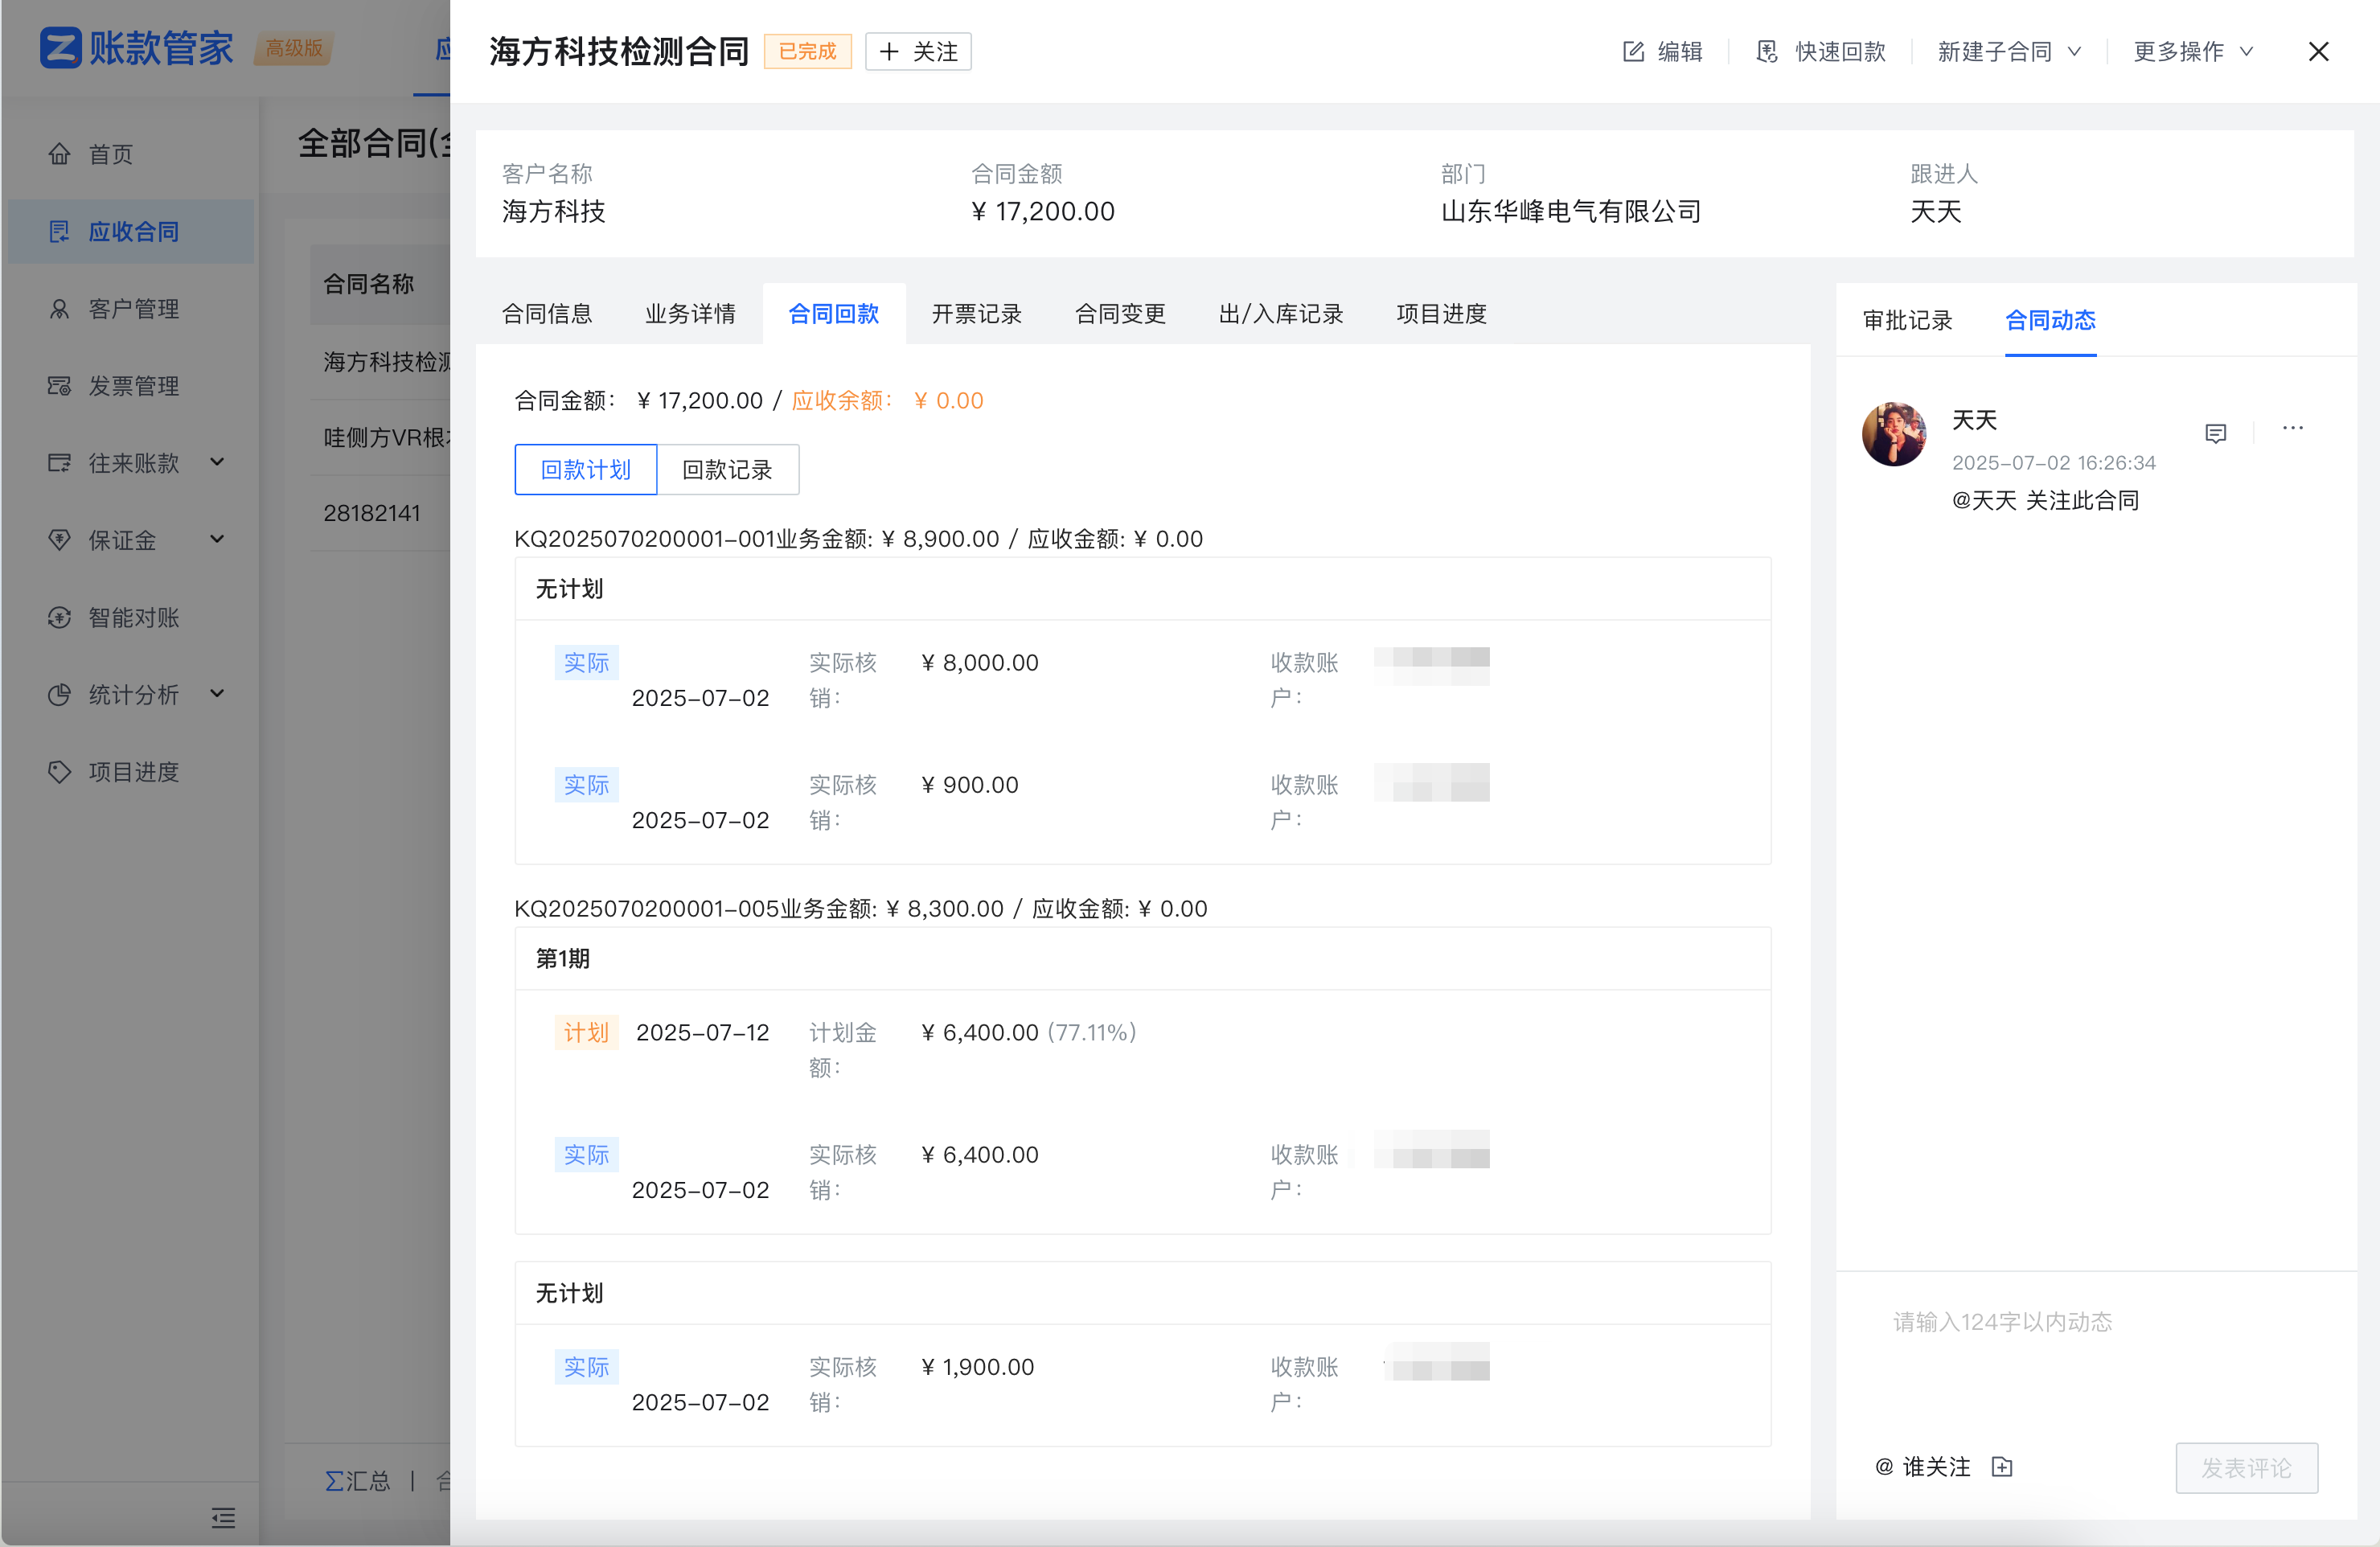The image size is (2380, 1547).
Task: Click the 编辑 edit pencil icon
Action: (1632, 51)
